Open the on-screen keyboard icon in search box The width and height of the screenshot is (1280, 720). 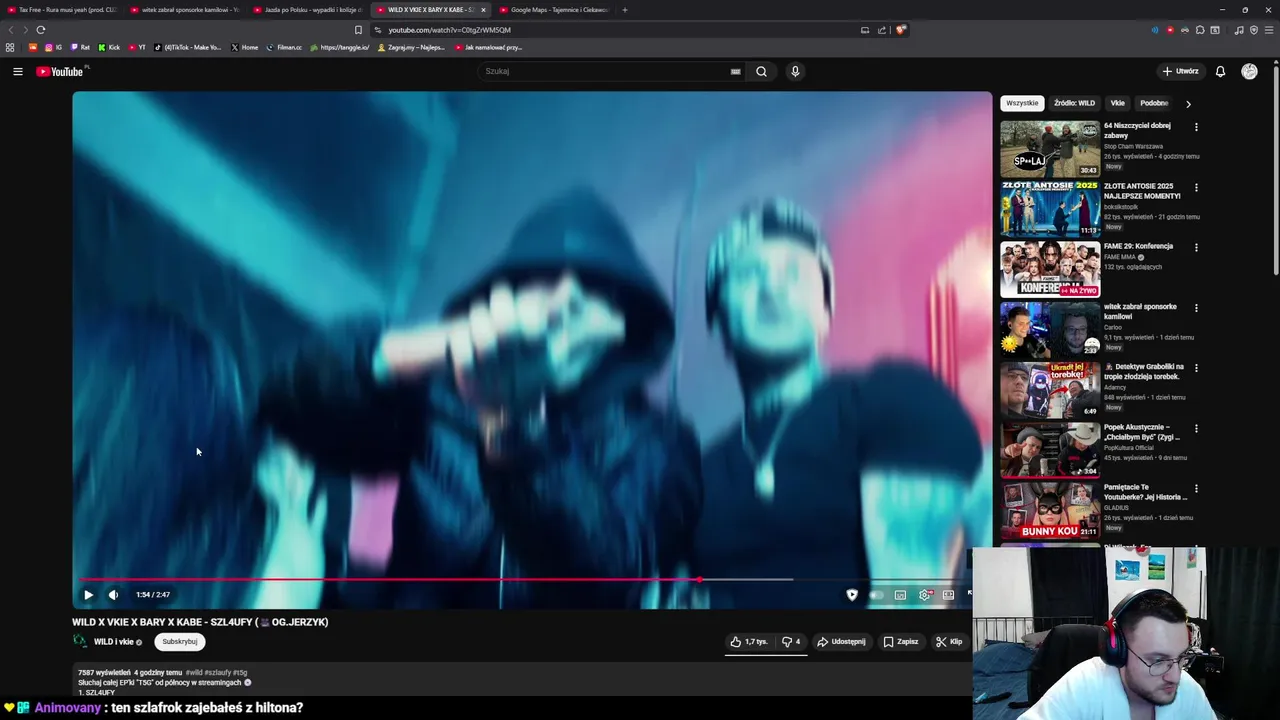[735, 71]
